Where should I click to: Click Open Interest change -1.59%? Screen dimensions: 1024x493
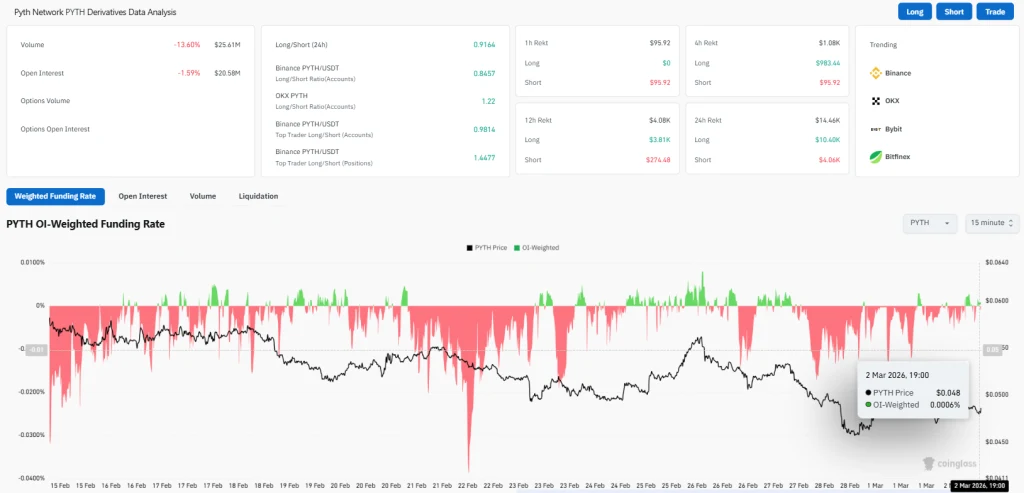[x=189, y=73]
